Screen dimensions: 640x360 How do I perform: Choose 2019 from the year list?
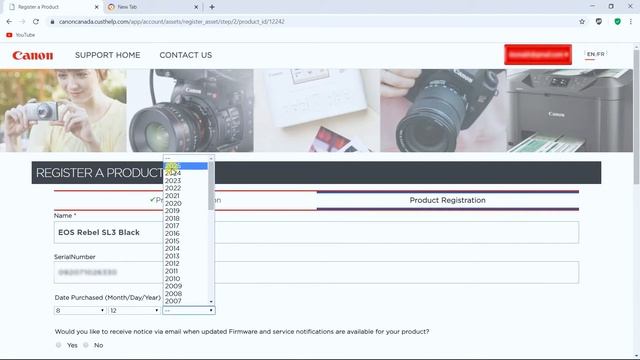pos(186,211)
